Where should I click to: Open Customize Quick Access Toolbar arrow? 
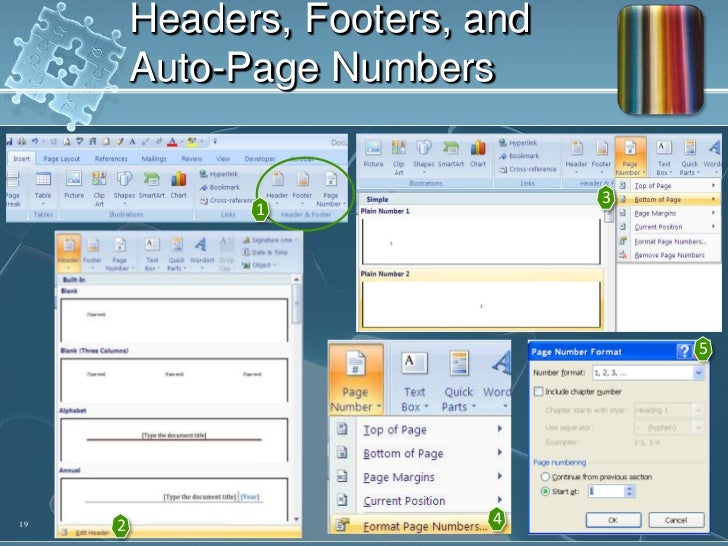click(215, 141)
